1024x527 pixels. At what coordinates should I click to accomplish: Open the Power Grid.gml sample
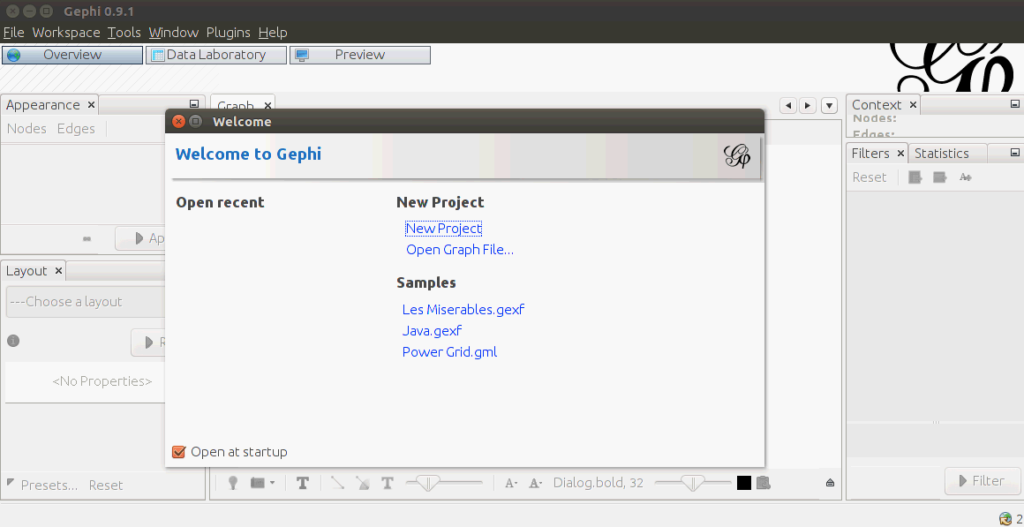(449, 352)
